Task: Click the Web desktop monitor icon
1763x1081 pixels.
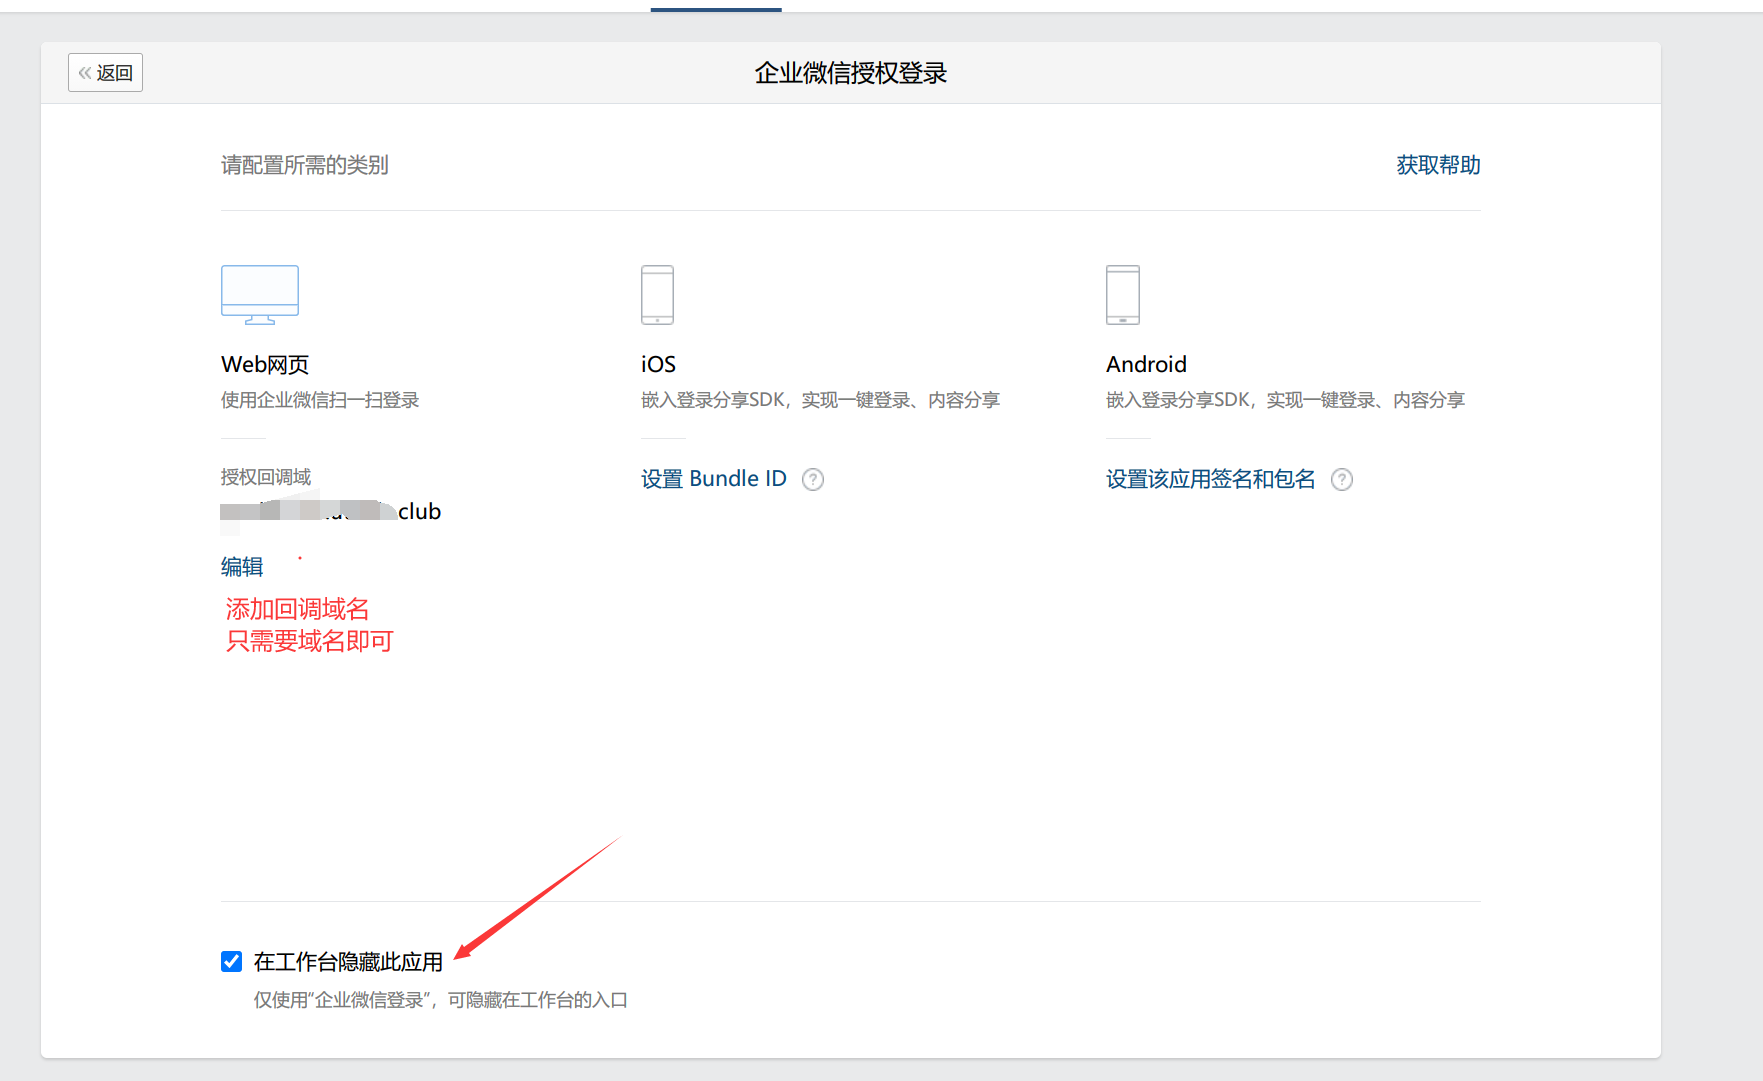Action: click(260, 294)
